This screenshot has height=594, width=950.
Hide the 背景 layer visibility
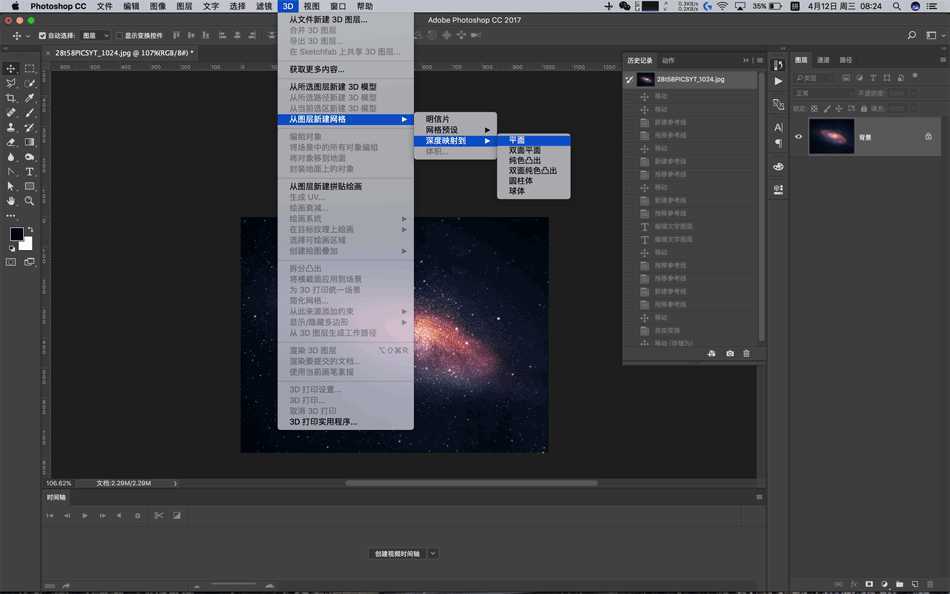pos(797,136)
